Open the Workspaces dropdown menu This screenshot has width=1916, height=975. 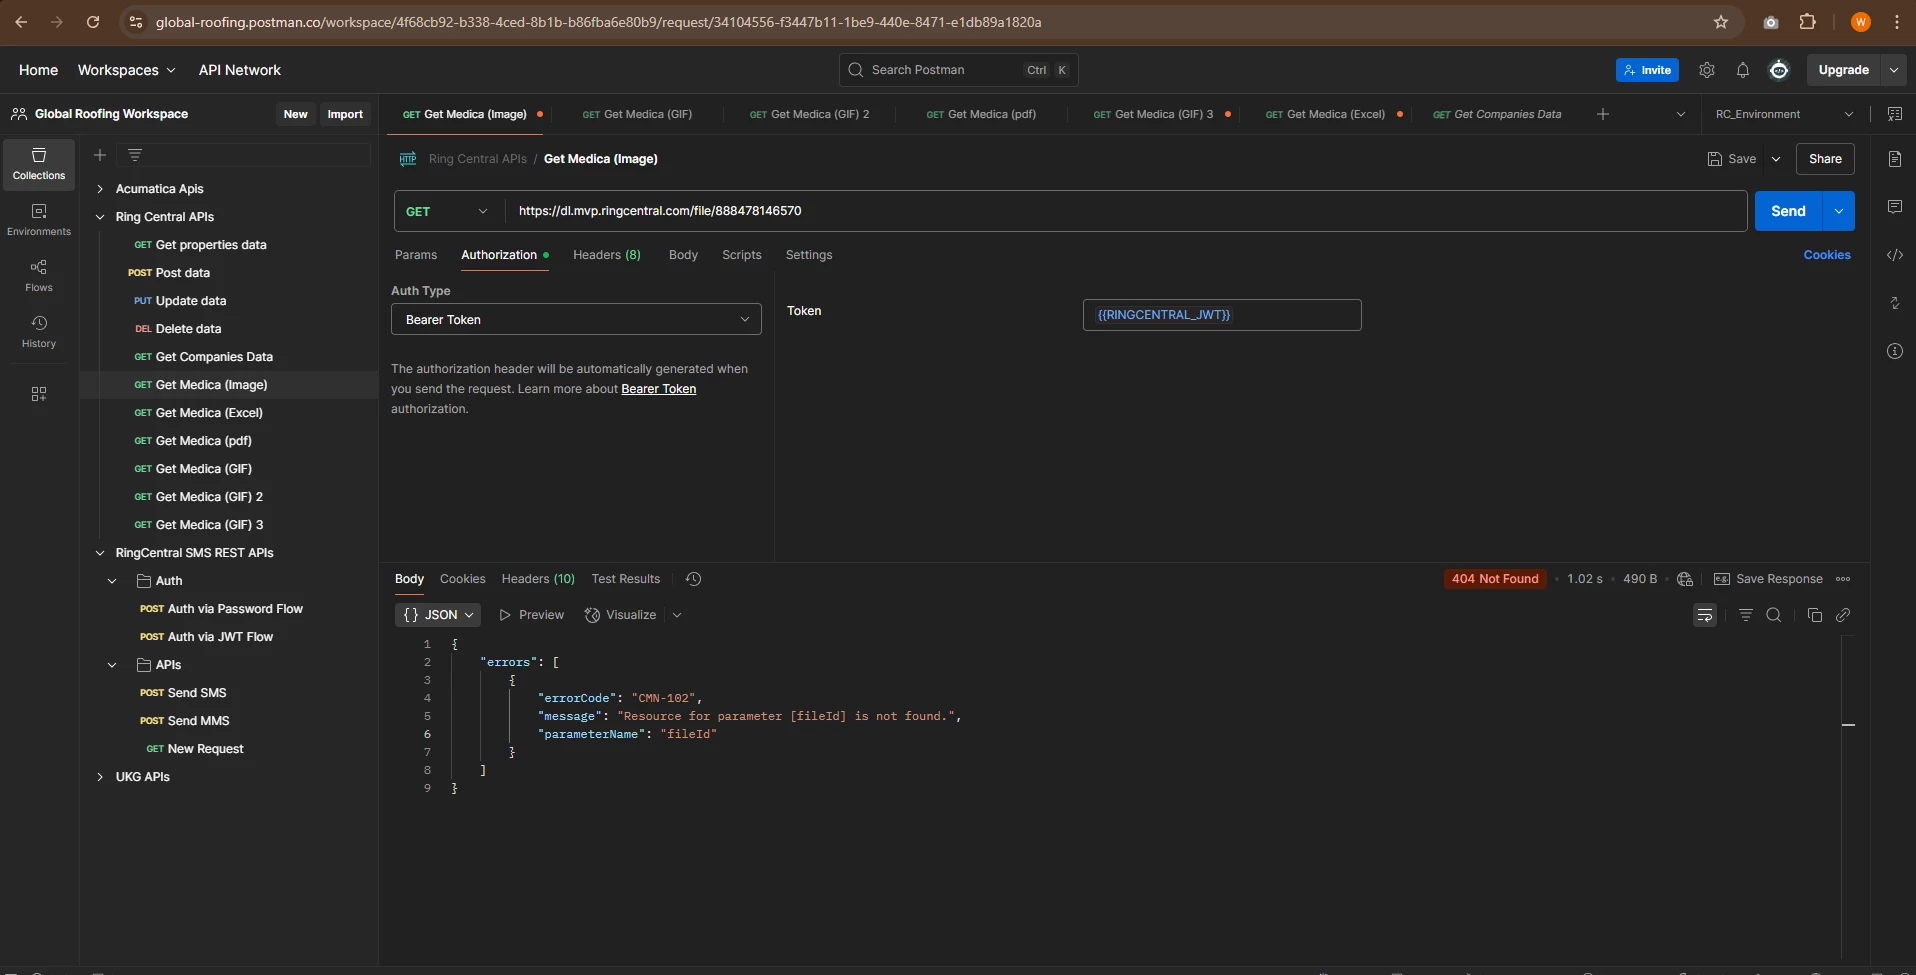coord(126,70)
